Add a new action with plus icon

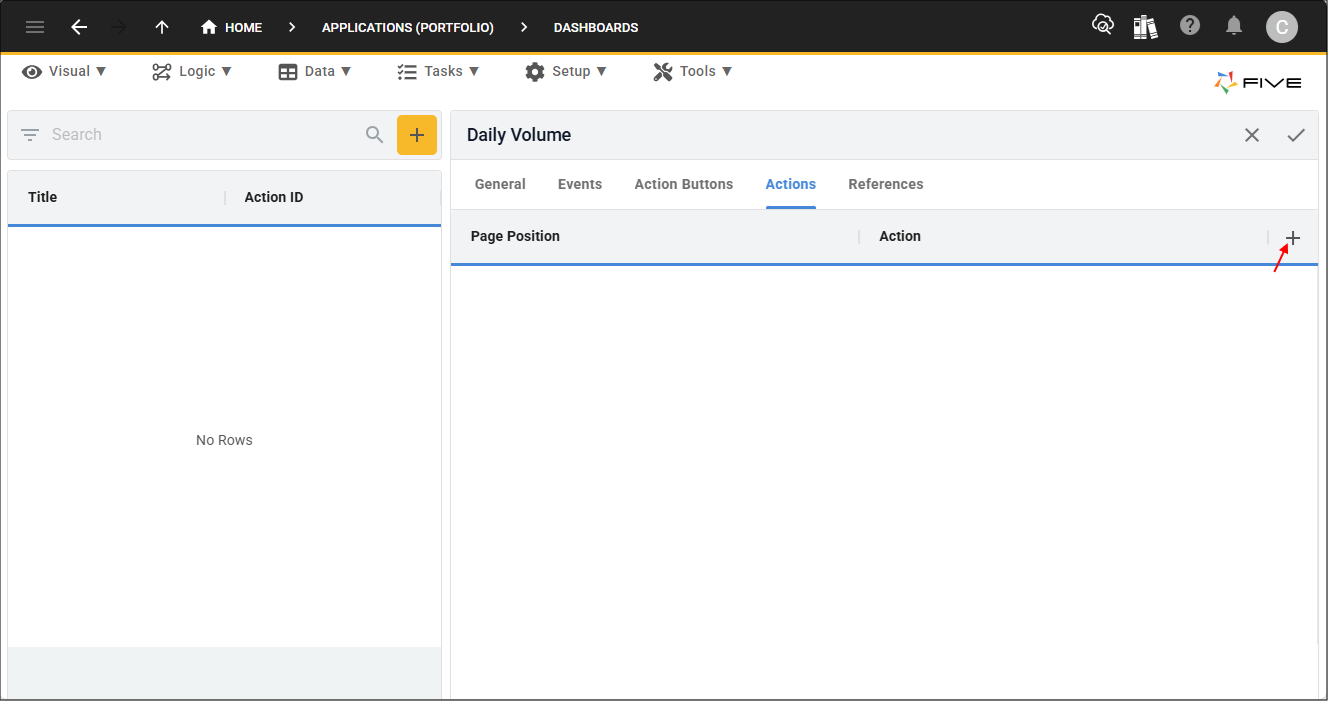pos(1293,238)
